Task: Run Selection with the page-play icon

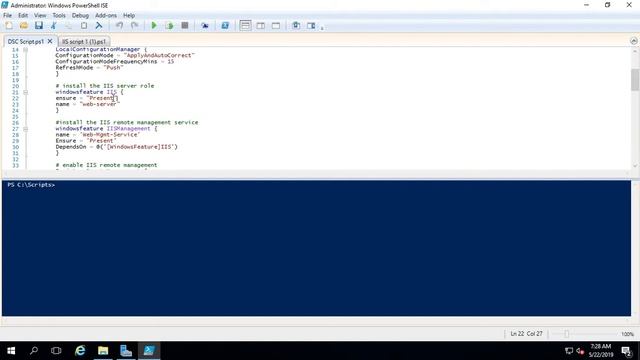Action: pyautogui.click(x=169, y=26)
